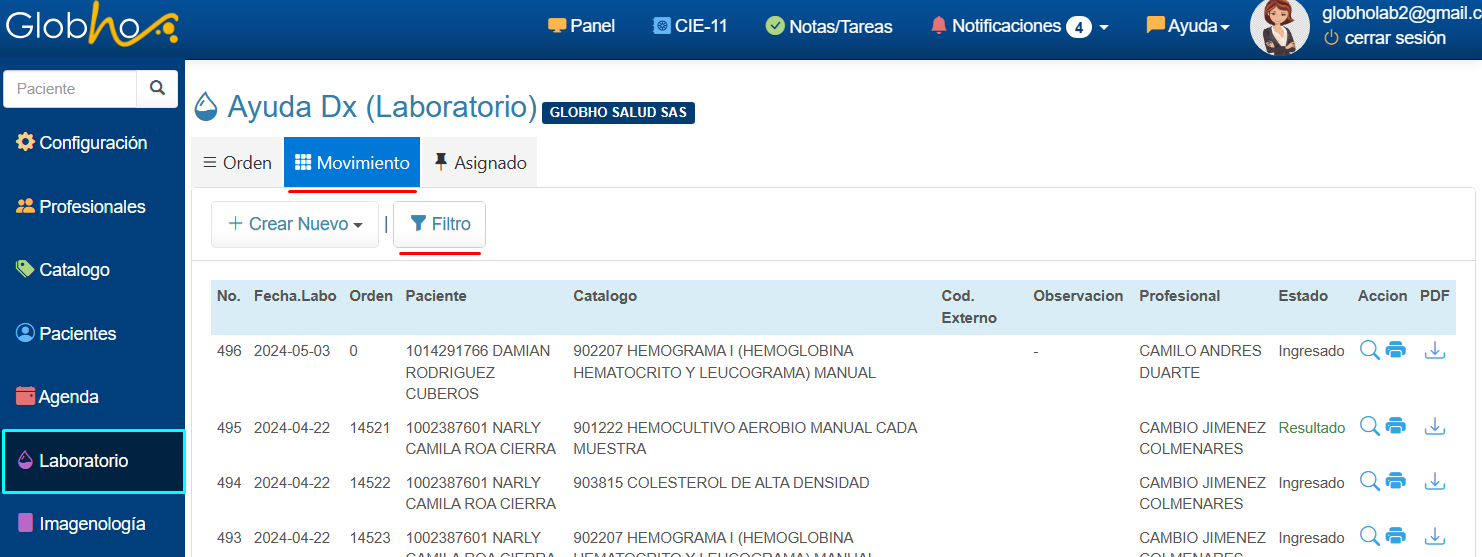The image size is (1482, 557).
Task: Expand the Ayuda menu
Action: coord(1187,26)
